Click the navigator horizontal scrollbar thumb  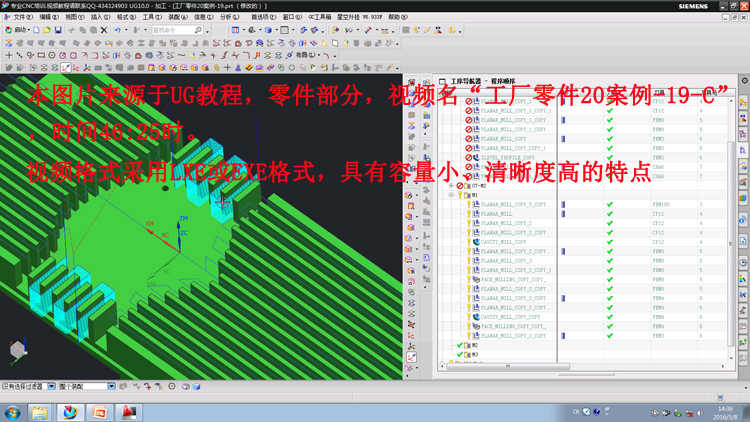click(507, 366)
